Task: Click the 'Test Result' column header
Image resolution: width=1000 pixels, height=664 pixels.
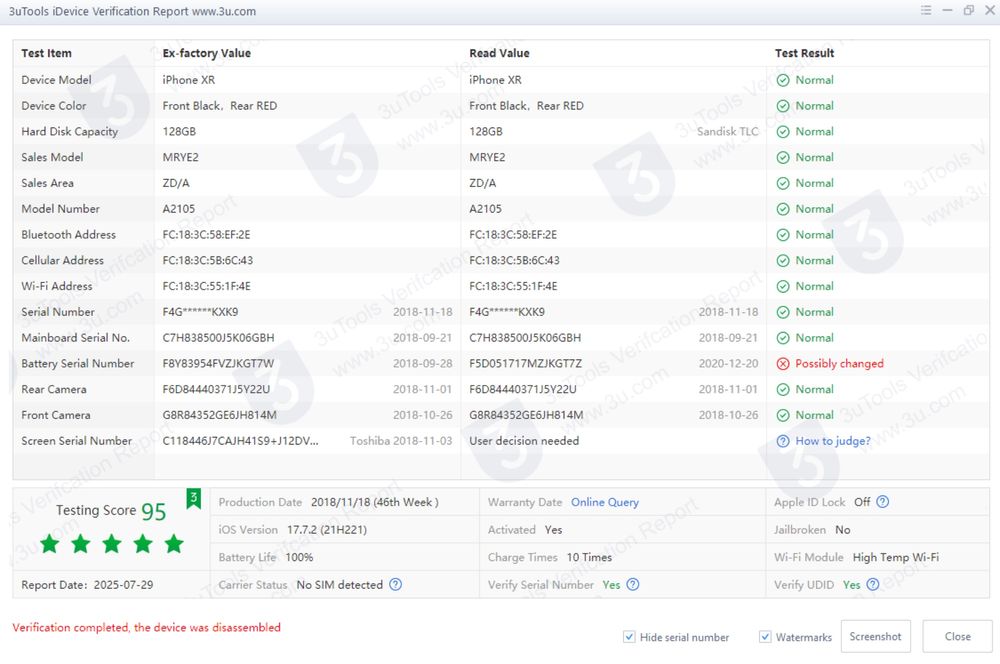Action: (804, 53)
